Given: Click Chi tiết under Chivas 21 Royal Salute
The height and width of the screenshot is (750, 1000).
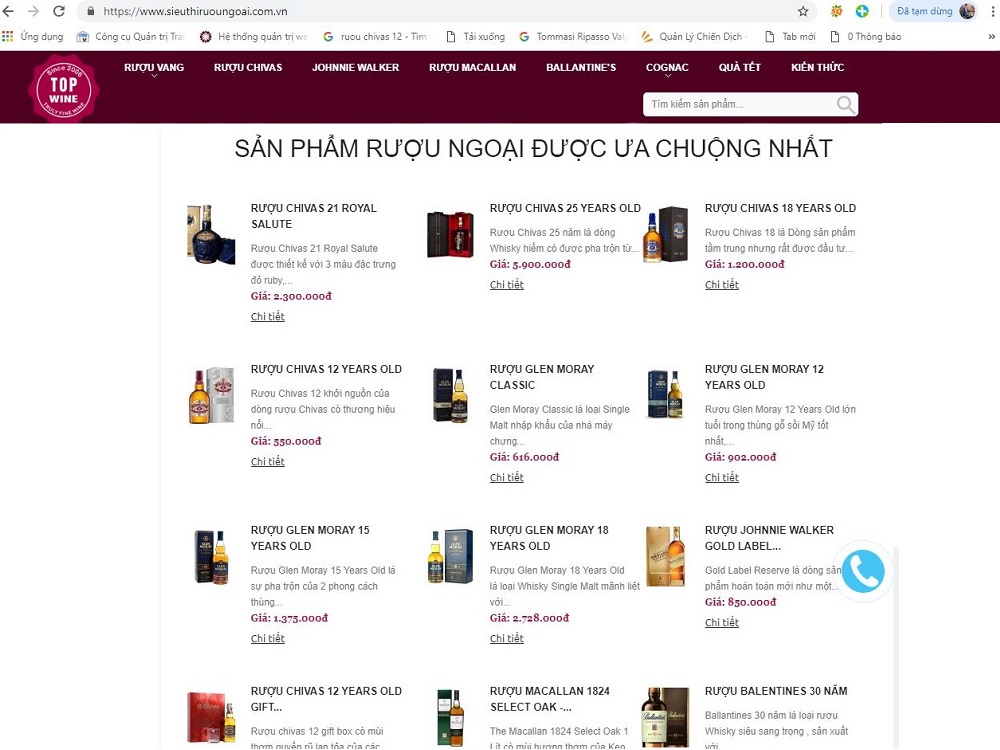Looking at the screenshot, I should [x=267, y=317].
